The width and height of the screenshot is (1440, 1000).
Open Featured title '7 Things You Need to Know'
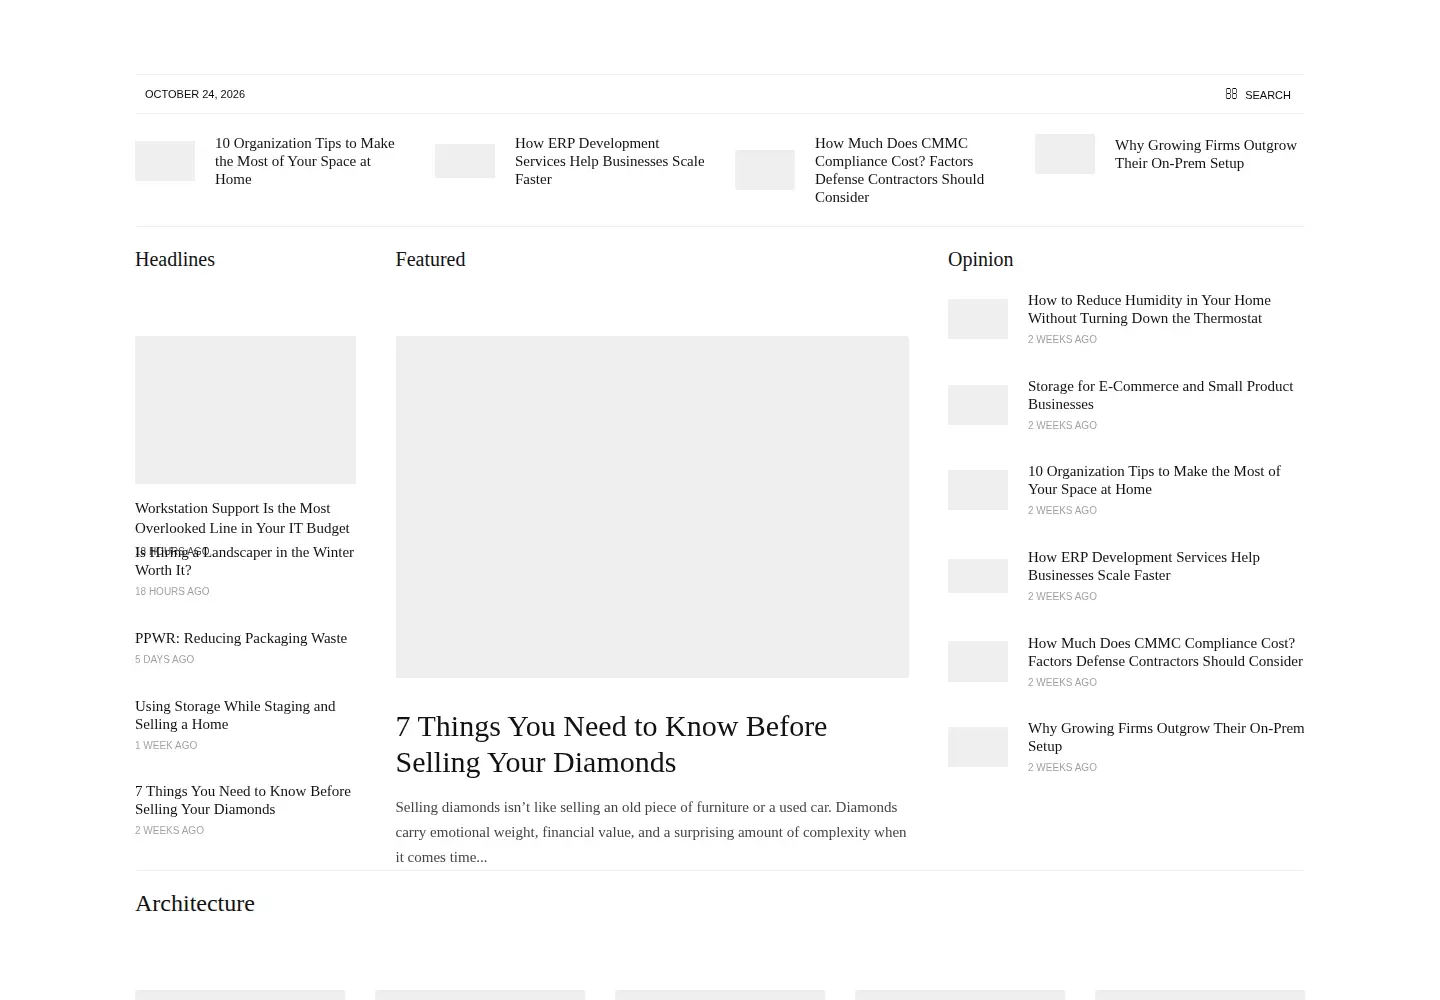[x=611, y=744]
